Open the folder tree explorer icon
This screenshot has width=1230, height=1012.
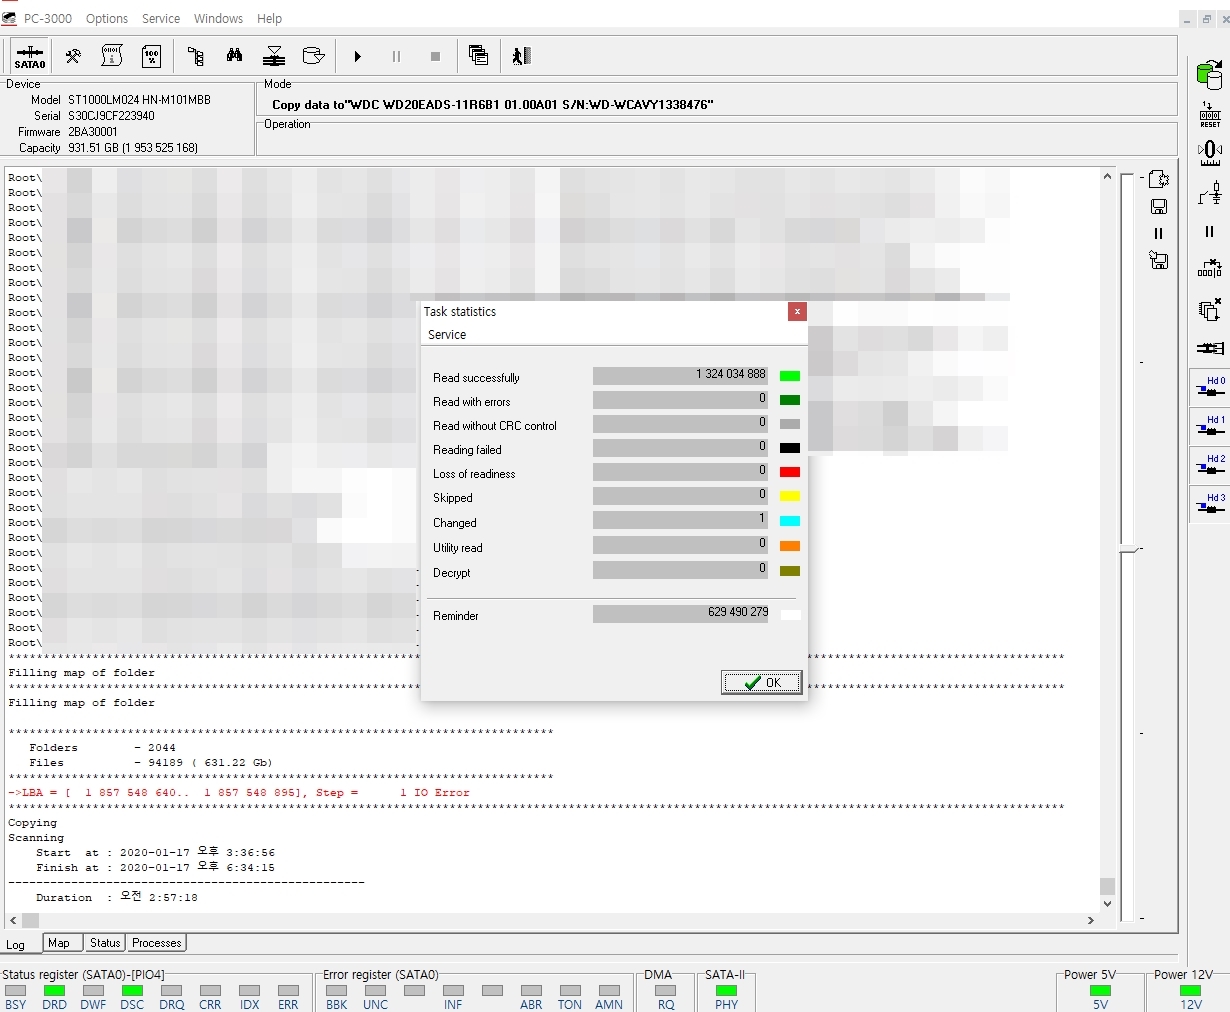point(196,56)
